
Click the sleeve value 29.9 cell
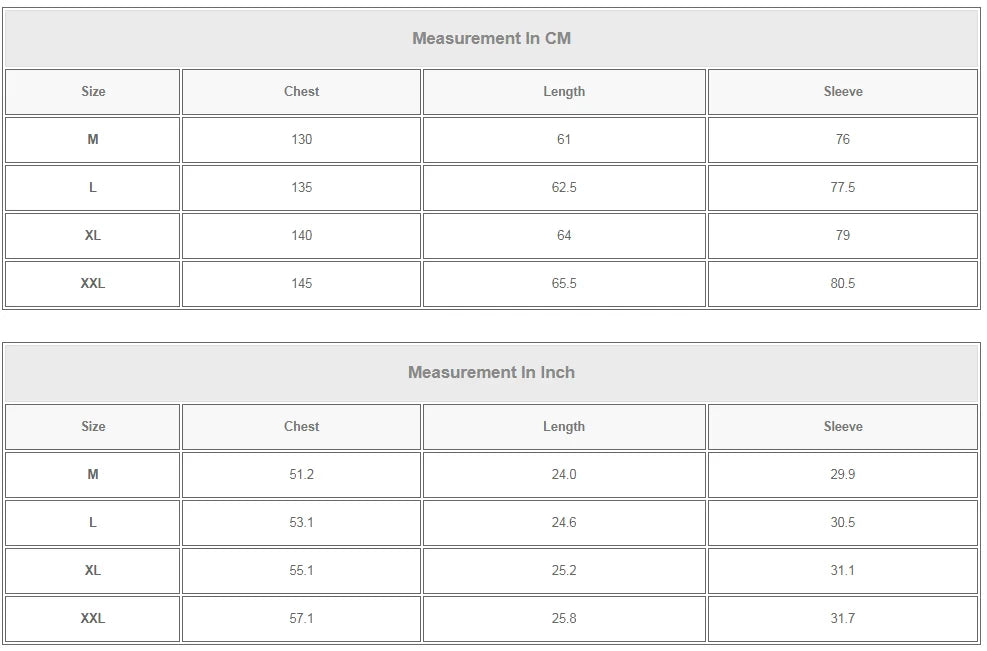coord(842,474)
